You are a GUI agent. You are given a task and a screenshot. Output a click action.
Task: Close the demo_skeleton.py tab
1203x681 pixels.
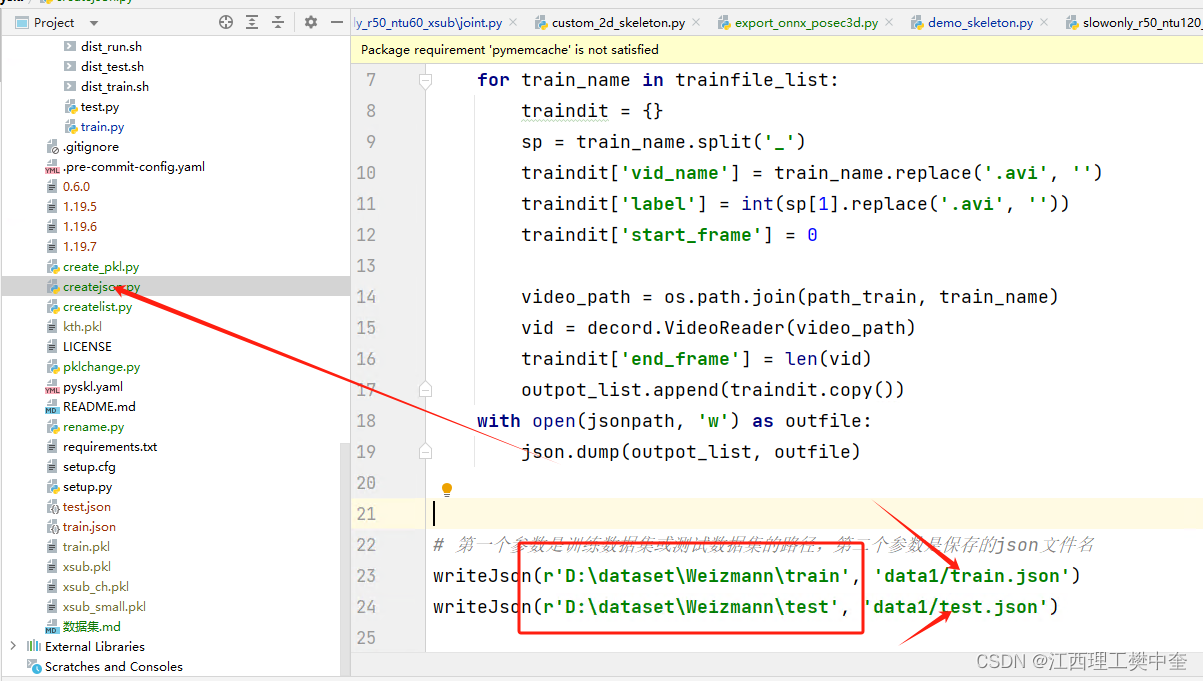1043,22
